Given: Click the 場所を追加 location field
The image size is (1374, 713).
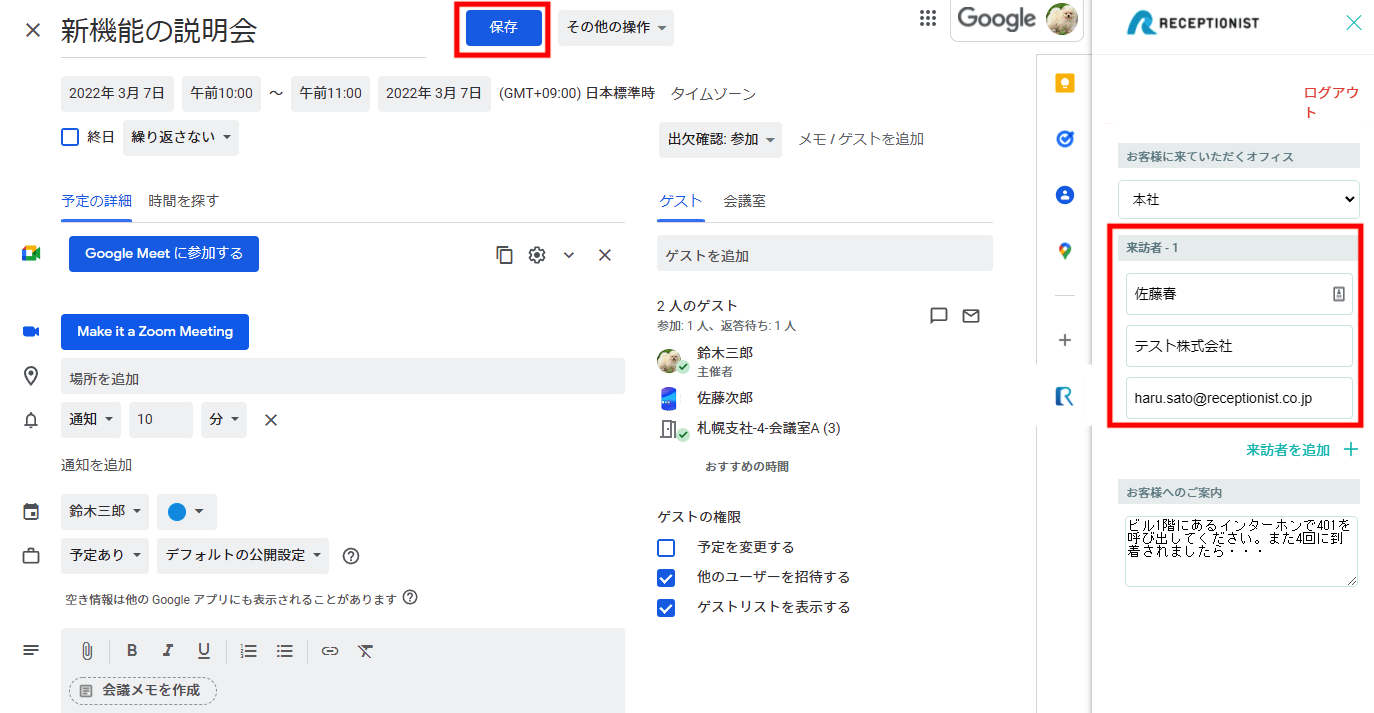Looking at the screenshot, I should pos(343,376).
